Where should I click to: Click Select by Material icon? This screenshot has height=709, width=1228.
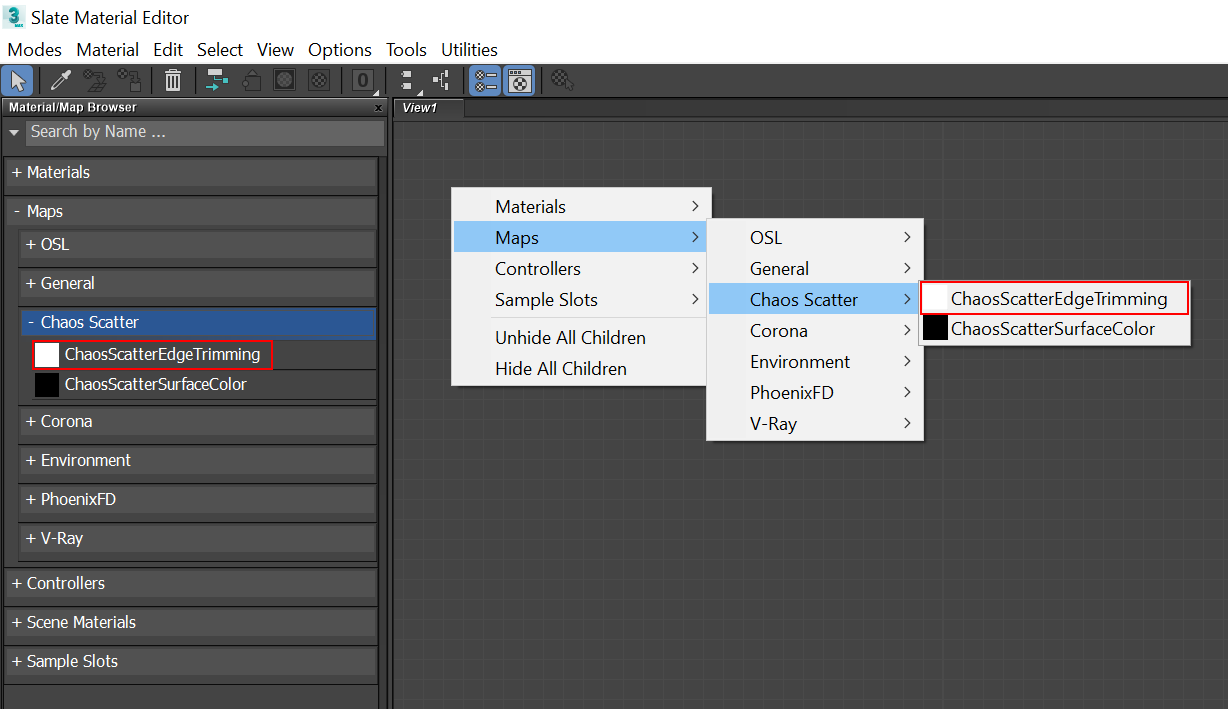pos(563,81)
